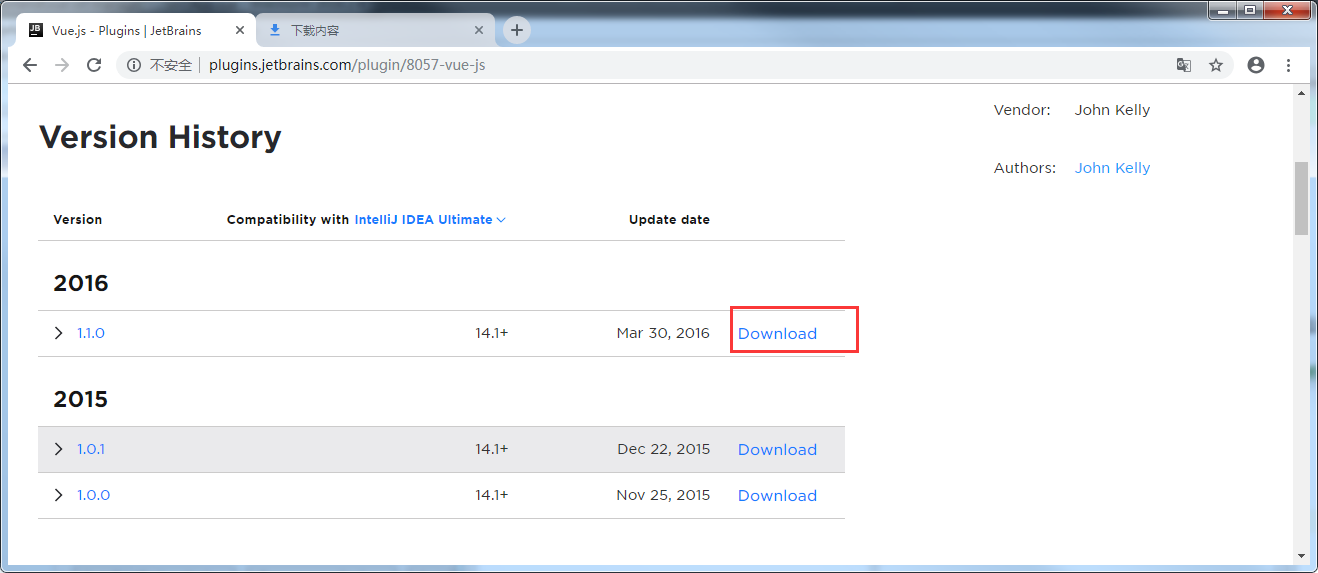This screenshot has height=573, width=1318.
Task: Click the 2016 year heading
Action: pyautogui.click(x=81, y=283)
